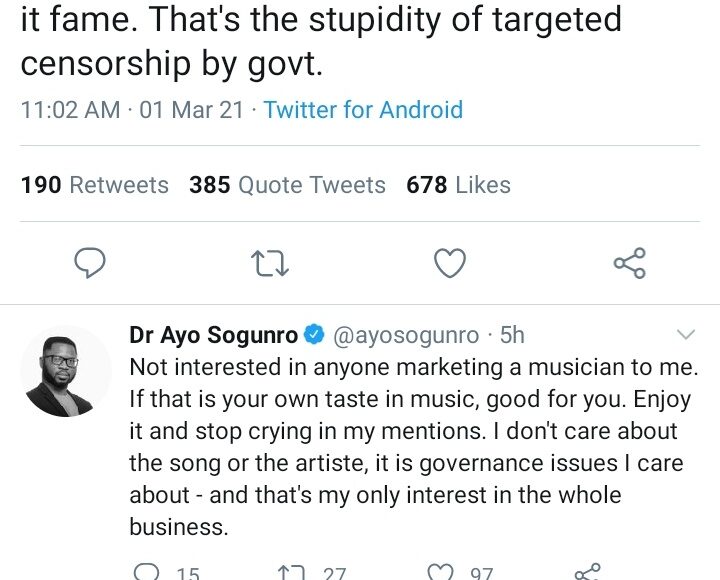The image size is (720, 580).
Task: Open the 385 Quote Tweets list
Action: point(287,185)
